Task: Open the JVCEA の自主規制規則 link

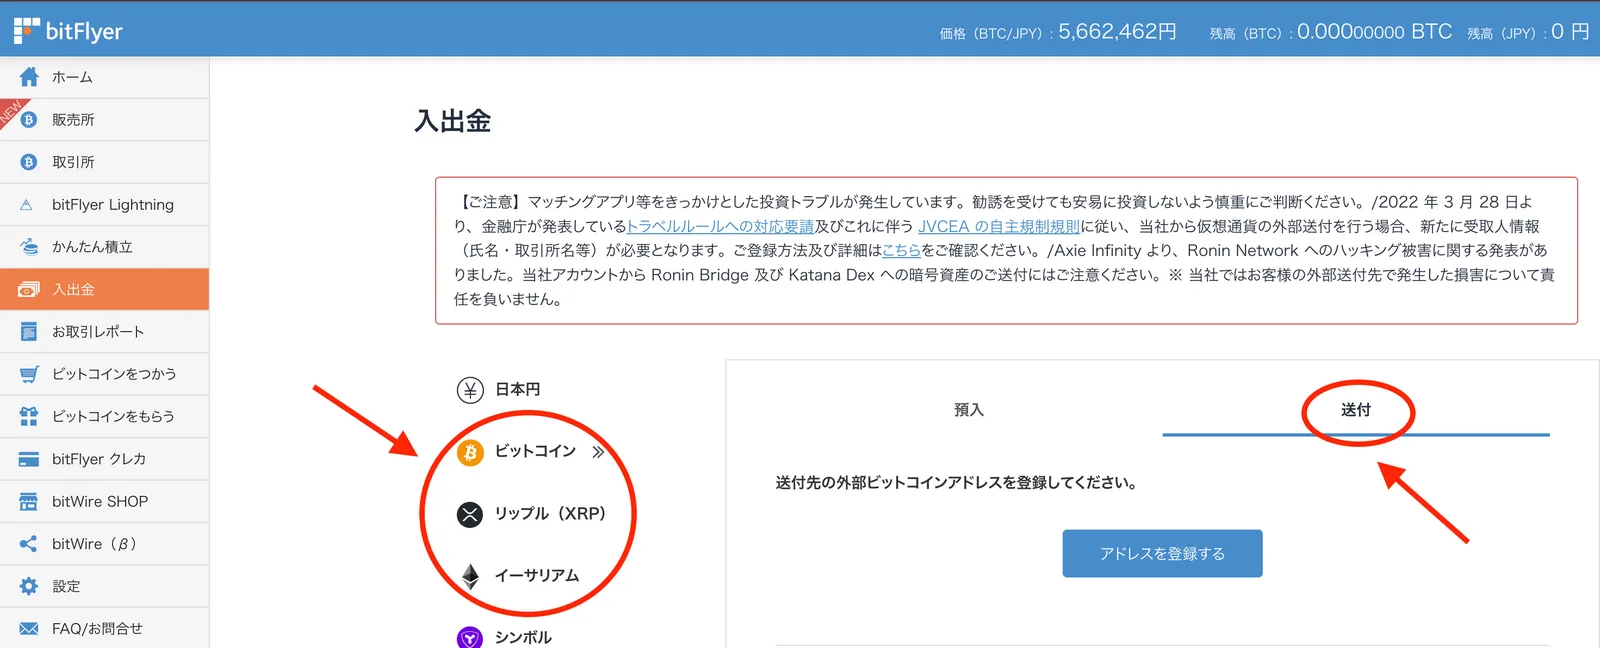Action: pyautogui.click(x=999, y=227)
